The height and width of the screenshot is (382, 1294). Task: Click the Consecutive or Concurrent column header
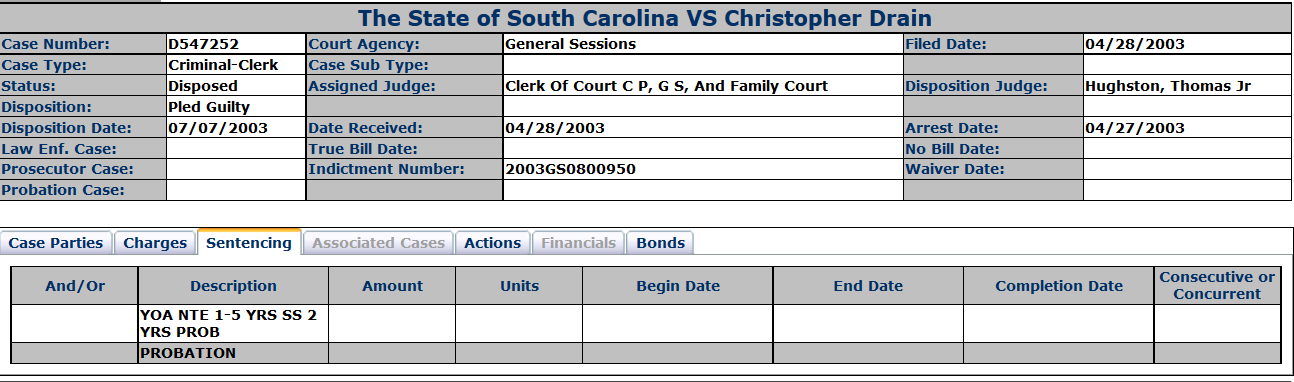coord(1217,286)
